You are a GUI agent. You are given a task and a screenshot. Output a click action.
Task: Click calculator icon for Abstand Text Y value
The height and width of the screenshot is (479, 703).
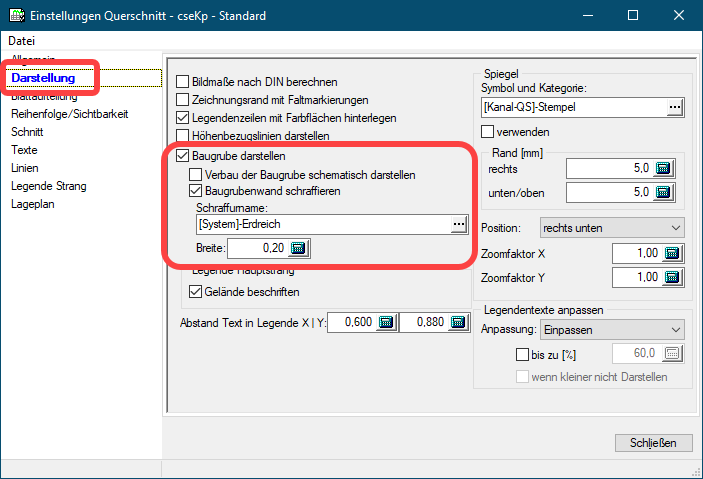point(457,322)
